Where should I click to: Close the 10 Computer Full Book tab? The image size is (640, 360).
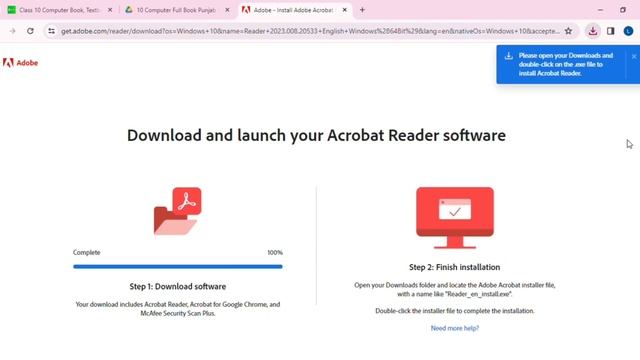click(x=227, y=10)
